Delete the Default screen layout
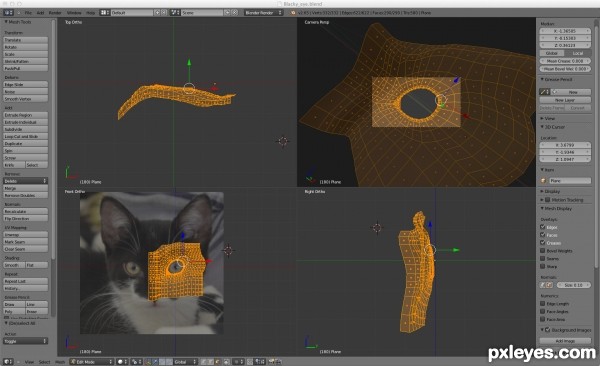The image size is (600, 366). 164,13
